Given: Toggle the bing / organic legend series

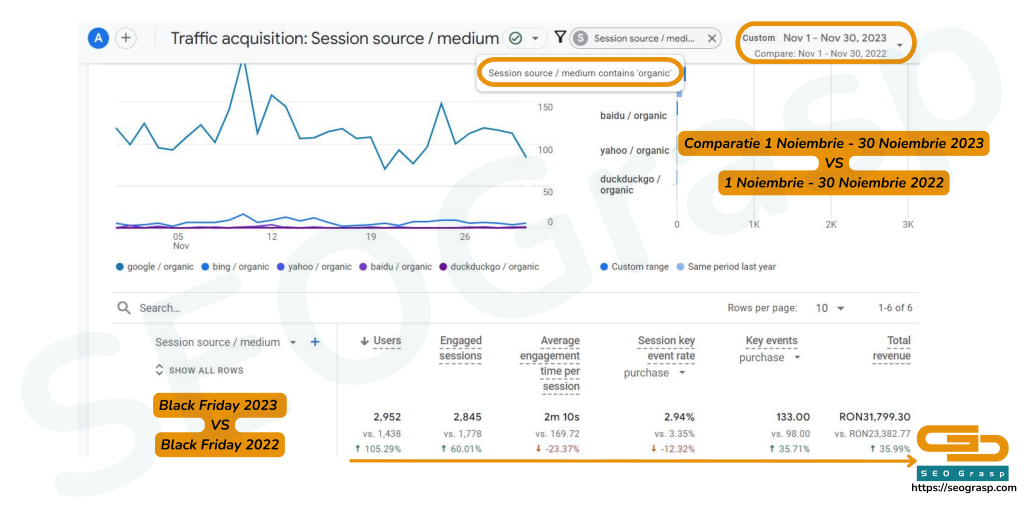Looking at the screenshot, I should tap(235, 267).
